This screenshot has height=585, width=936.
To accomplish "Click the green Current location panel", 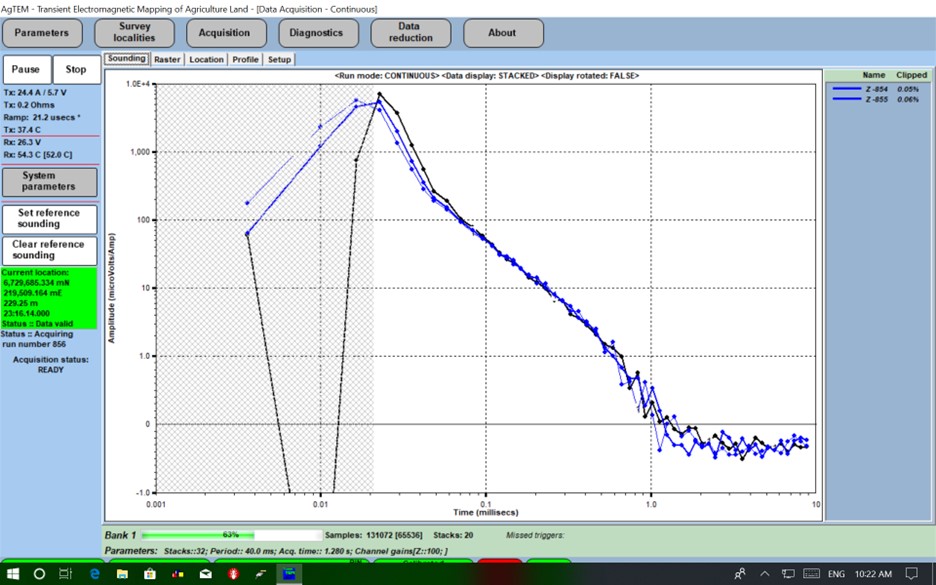I will (49, 298).
